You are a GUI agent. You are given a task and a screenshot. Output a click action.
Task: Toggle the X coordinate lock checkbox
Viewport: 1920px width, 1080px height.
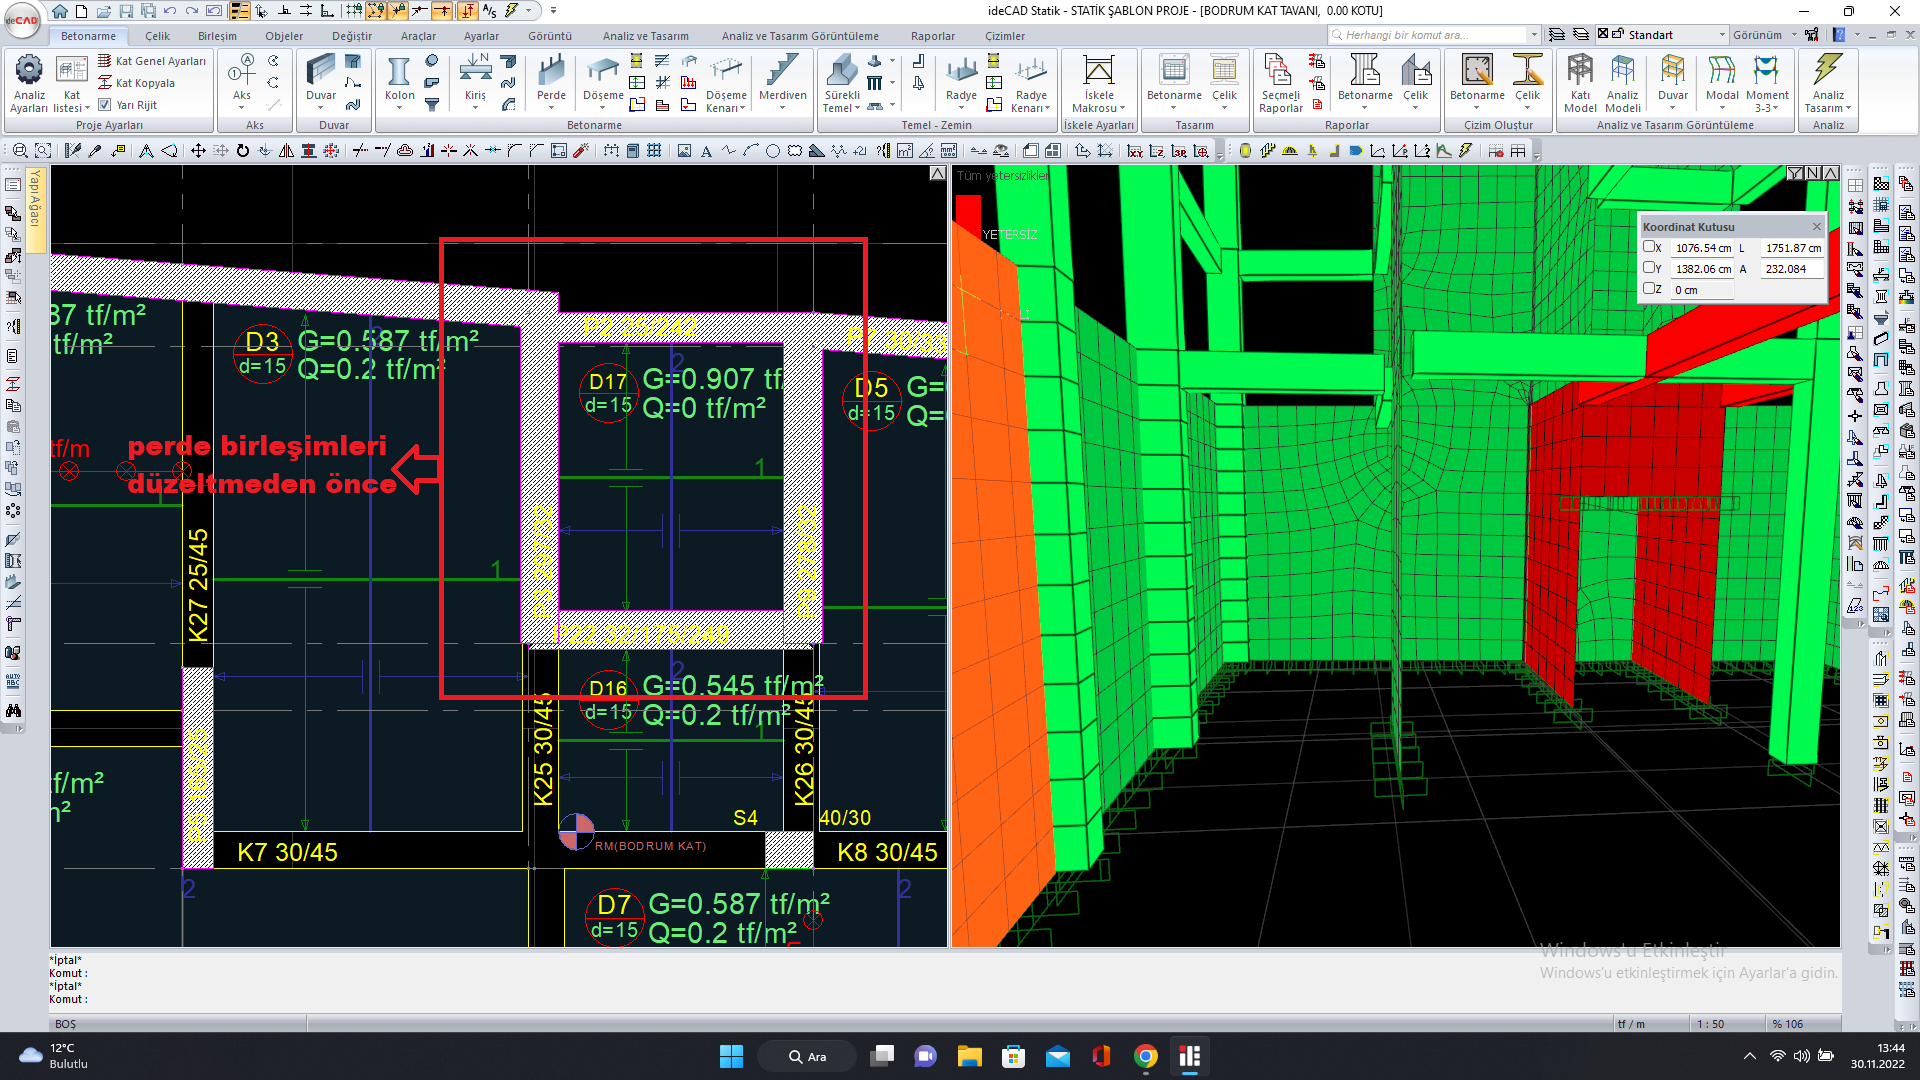tap(1649, 247)
